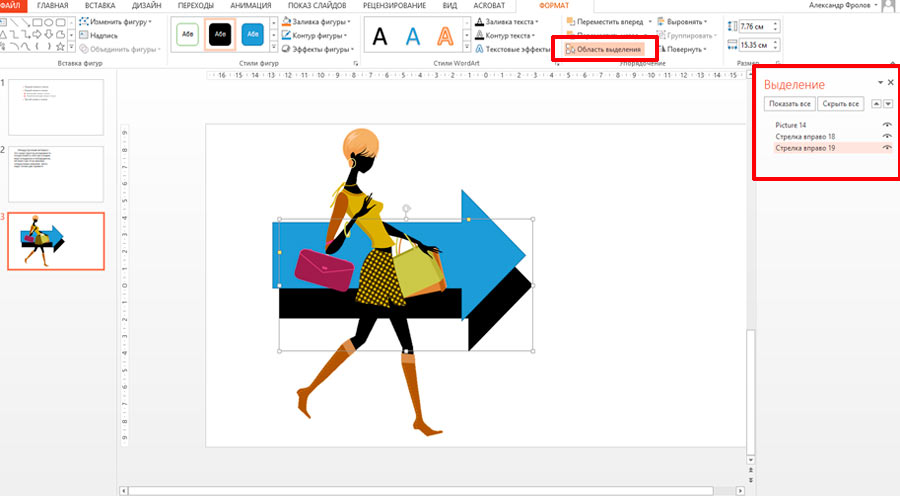Switch to the ACROBAT tab
Image resolution: width=900 pixels, height=496 pixels.
489,5
